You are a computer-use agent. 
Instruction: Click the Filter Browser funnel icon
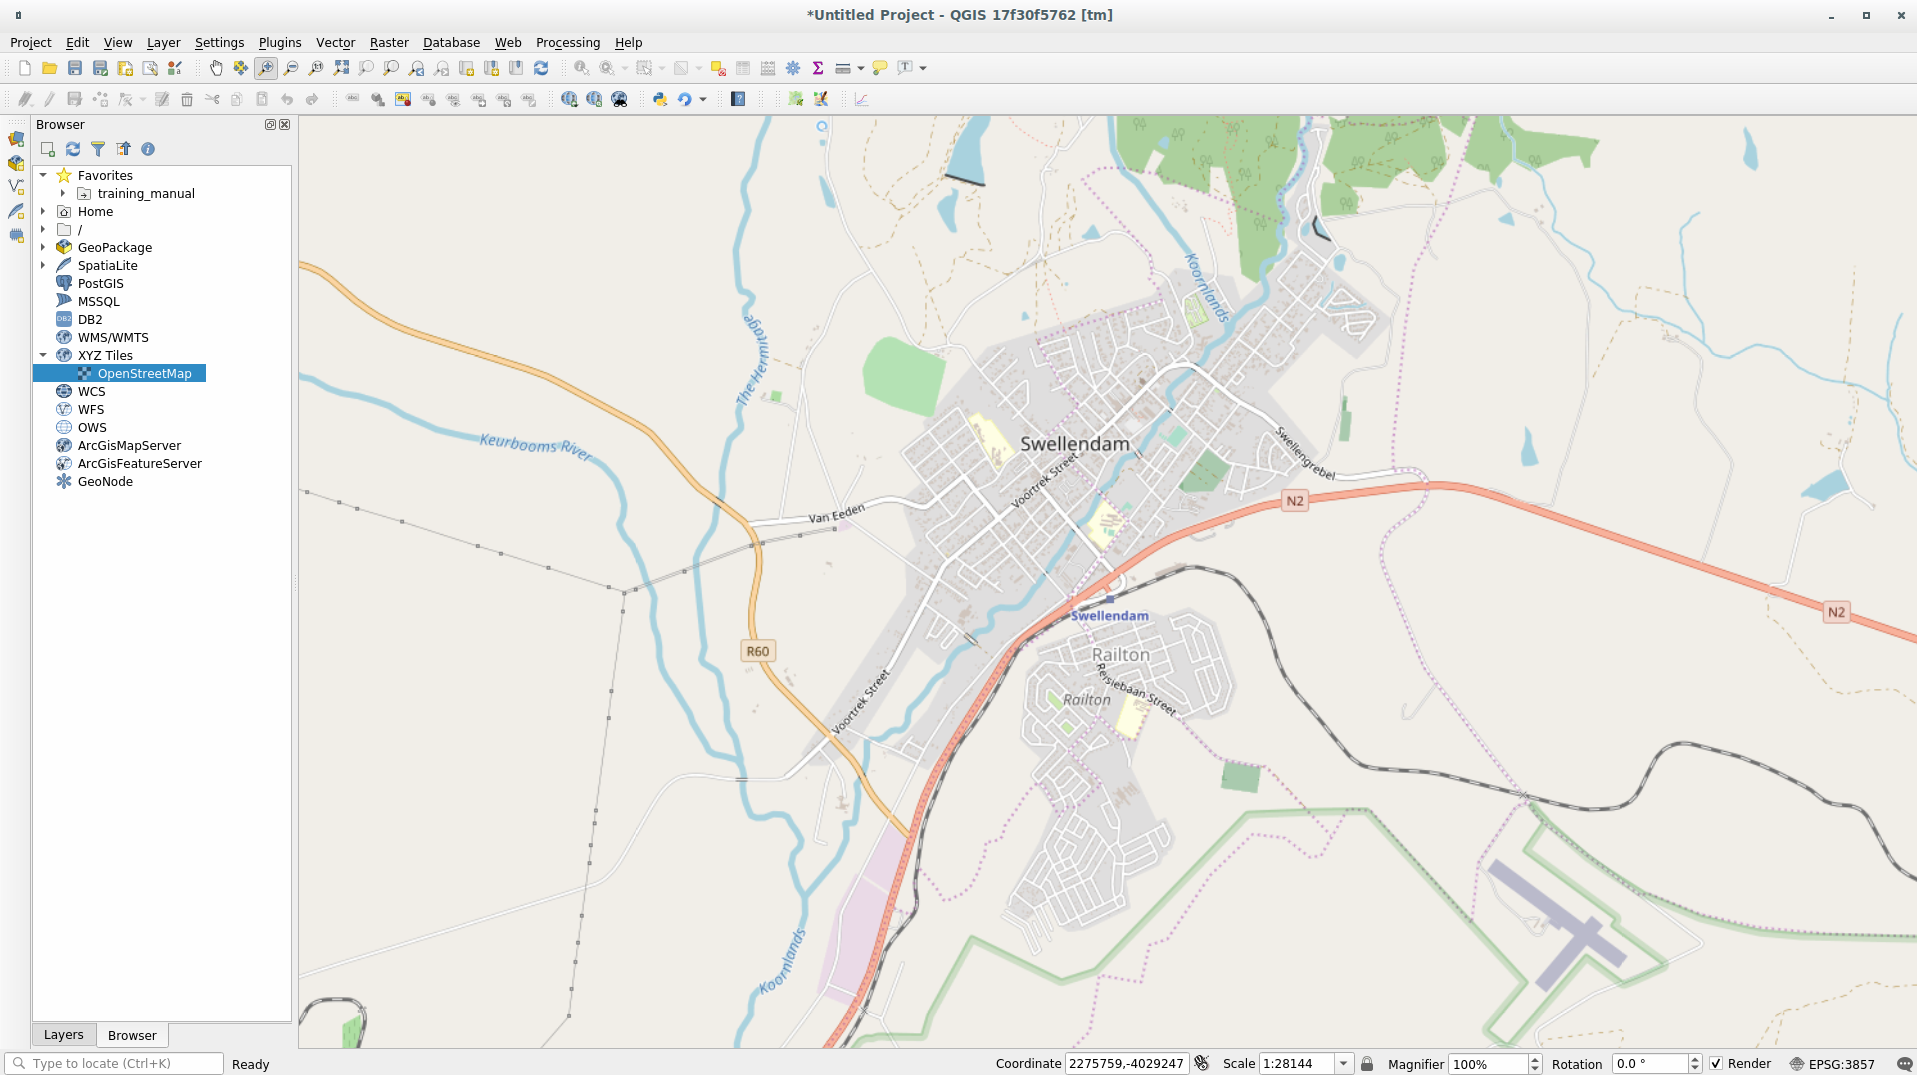point(98,149)
